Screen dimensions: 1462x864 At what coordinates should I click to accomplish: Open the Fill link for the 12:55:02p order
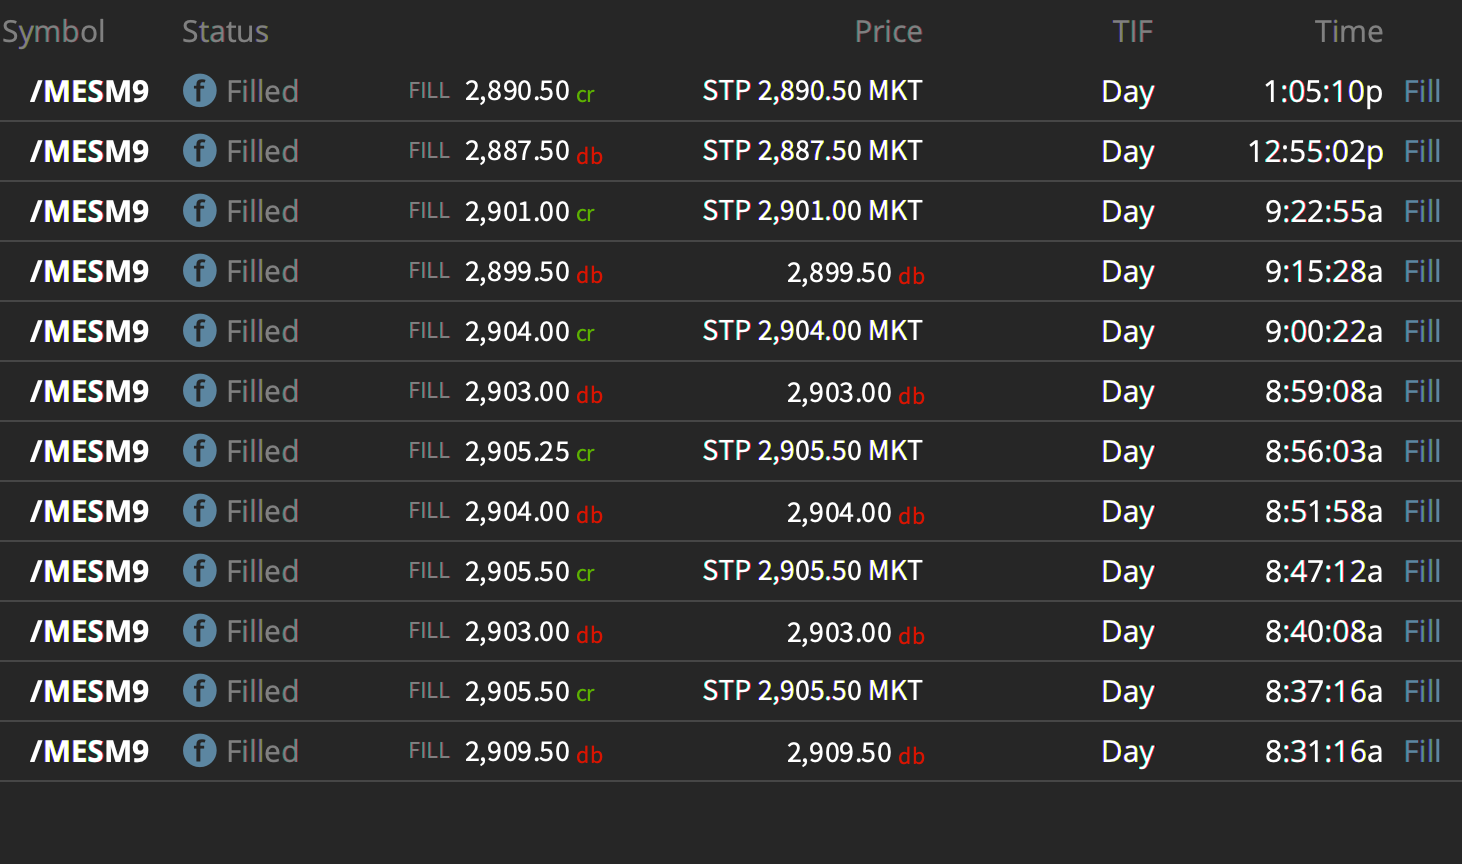[x=1422, y=151]
